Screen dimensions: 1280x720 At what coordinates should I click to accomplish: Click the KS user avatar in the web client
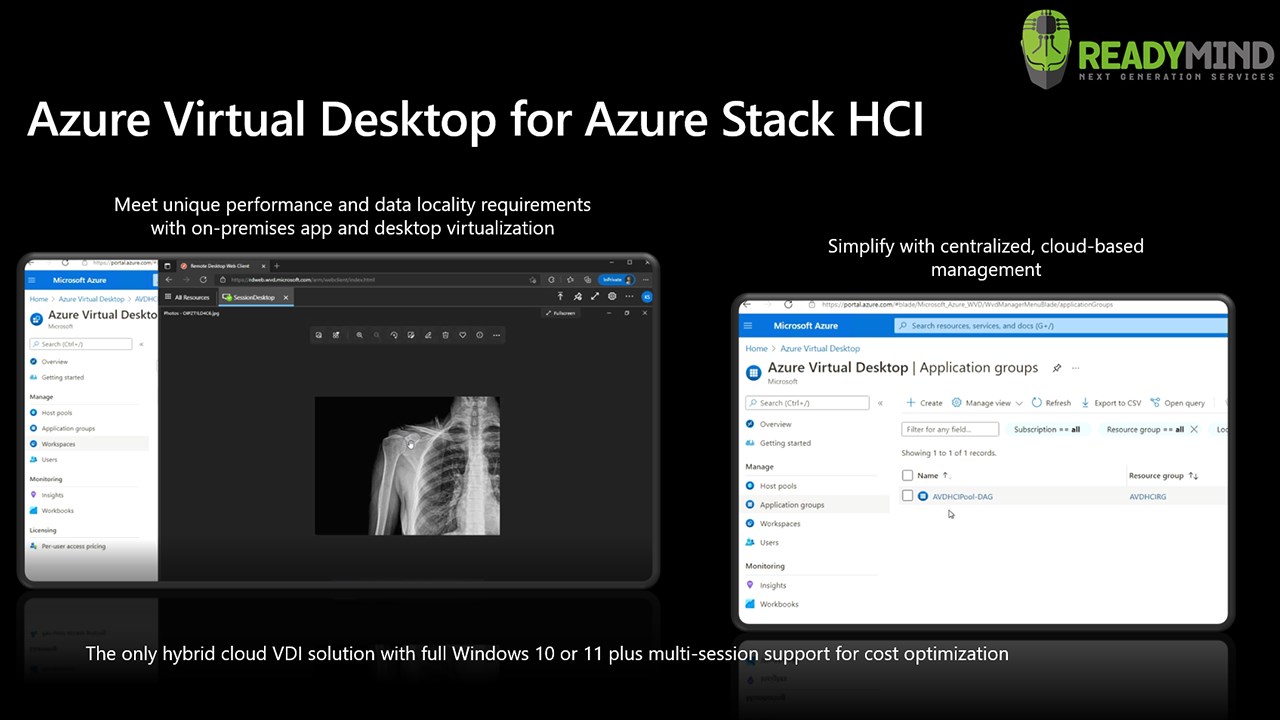point(647,297)
